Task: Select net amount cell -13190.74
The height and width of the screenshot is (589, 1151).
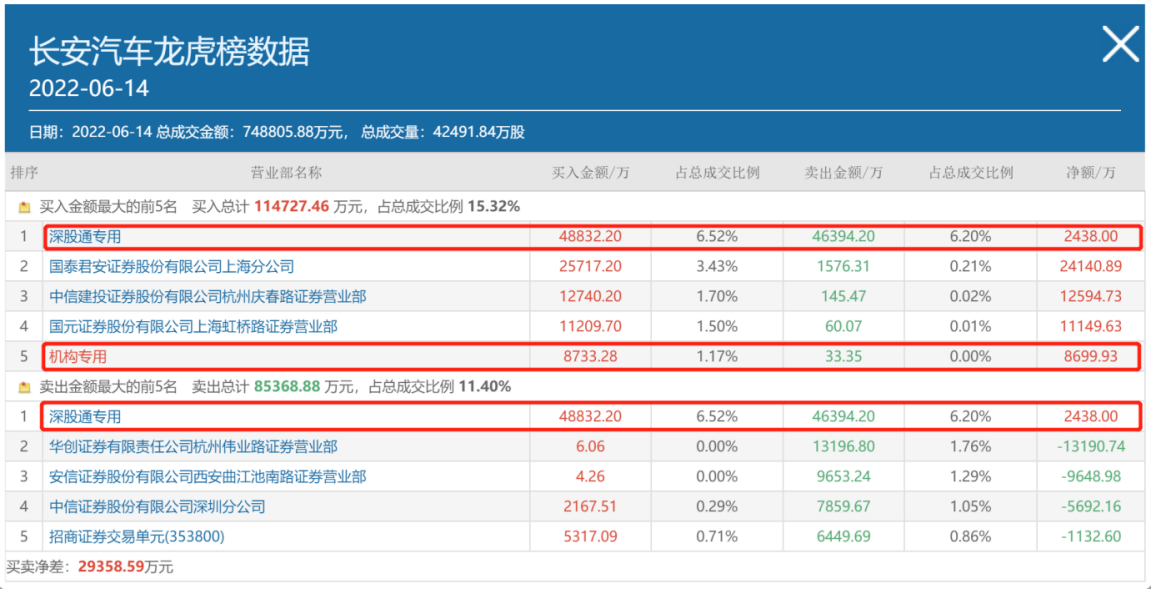Action: pyautogui.click(x=1092, y=447)
